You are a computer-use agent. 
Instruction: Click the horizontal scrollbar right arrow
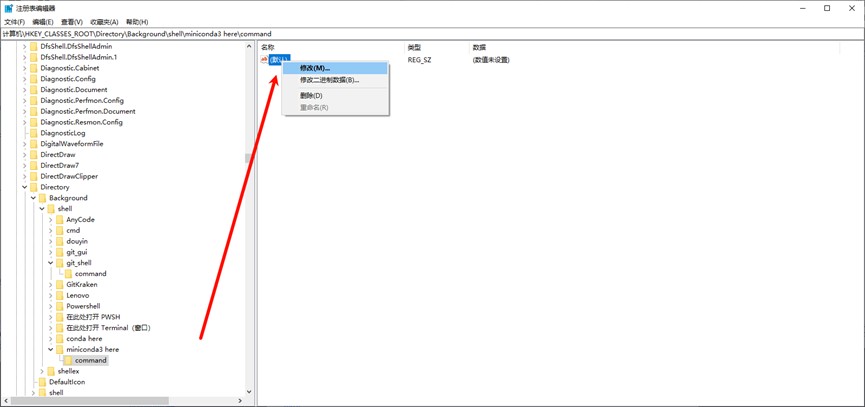[240, 401]
